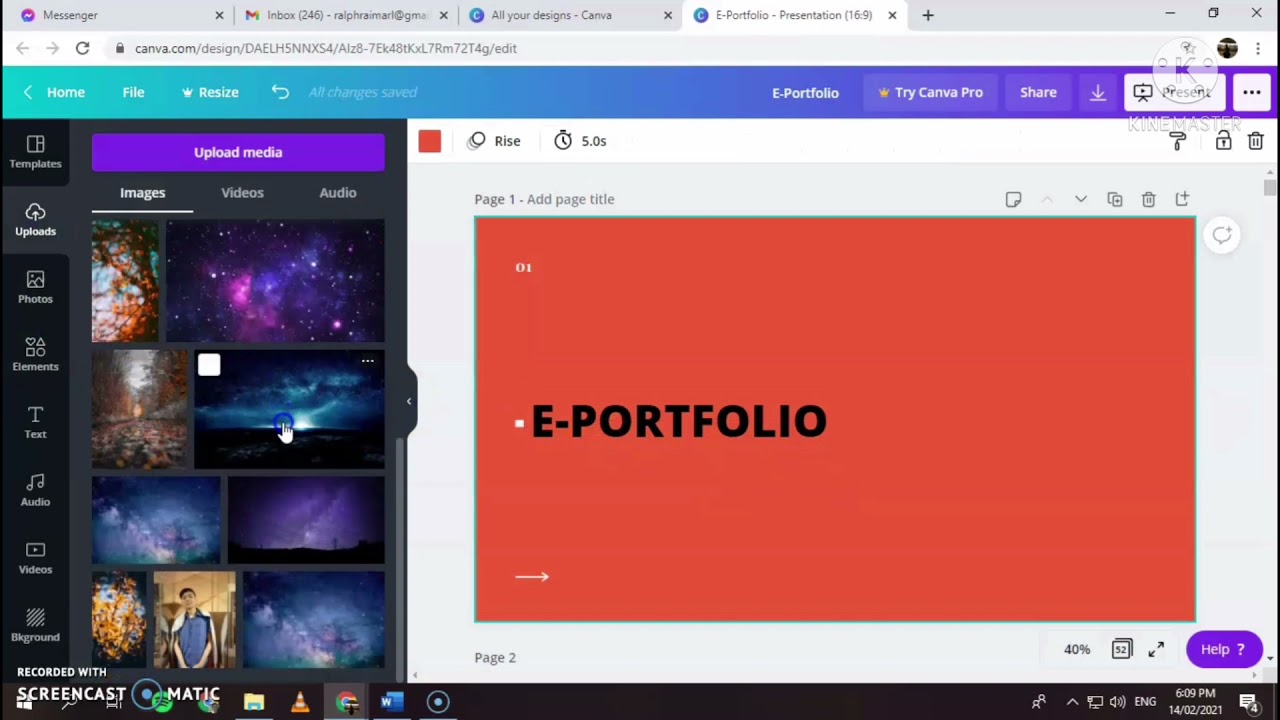
Task: Open the Audio sidebar panel
Action: [x=35, y=490]
